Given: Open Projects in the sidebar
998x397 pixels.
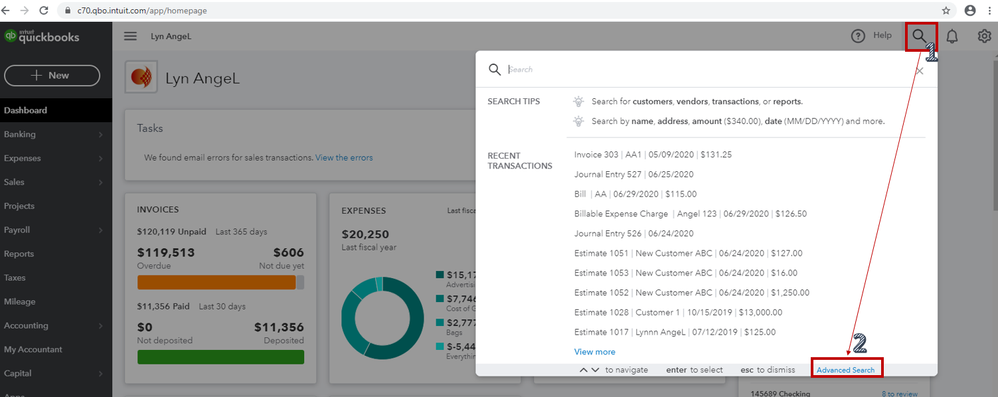Looking at the screenshot, I should tap(19, 206).
